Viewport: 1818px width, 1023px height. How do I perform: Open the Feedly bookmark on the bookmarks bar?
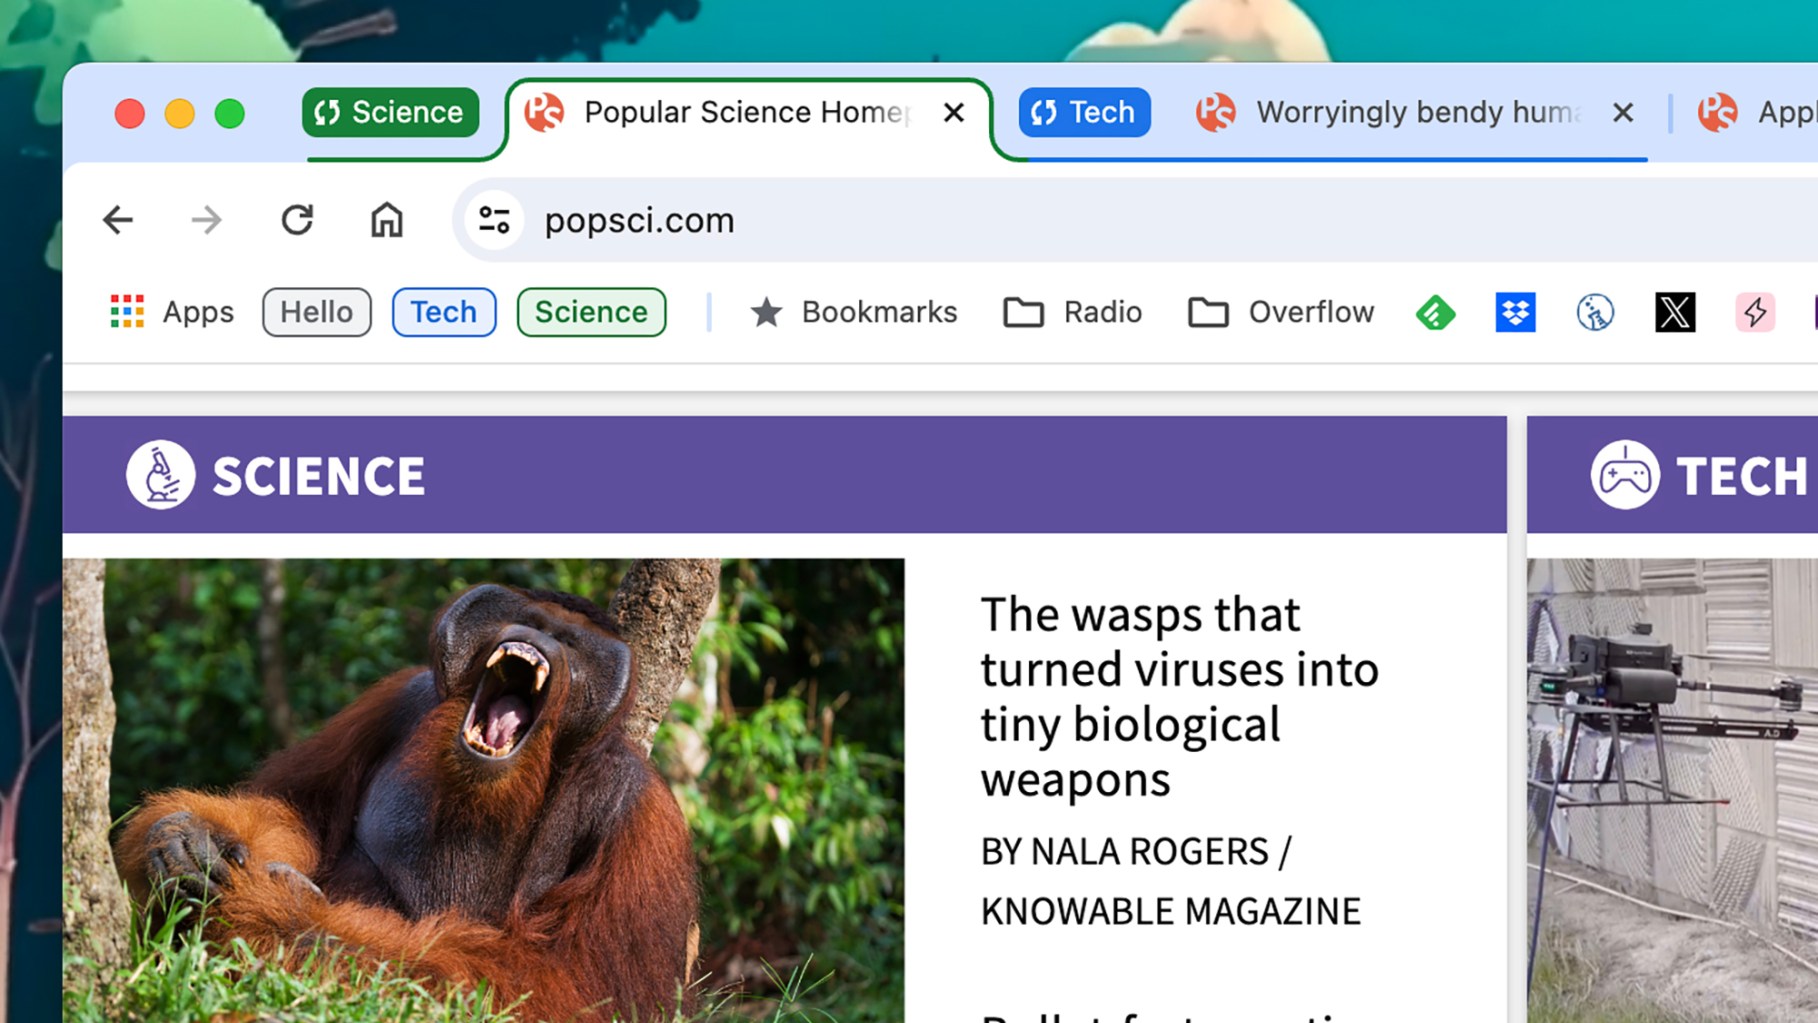coord(1434,312)
